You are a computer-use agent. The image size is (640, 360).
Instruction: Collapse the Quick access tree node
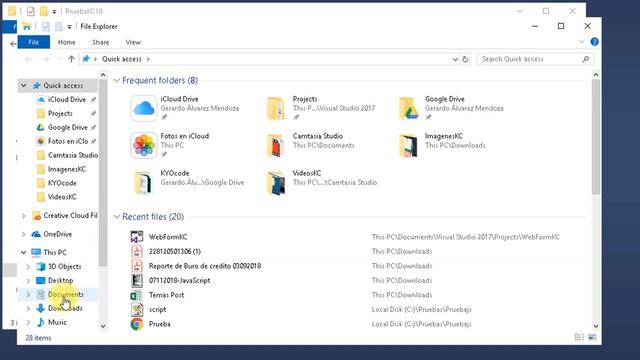24,85
